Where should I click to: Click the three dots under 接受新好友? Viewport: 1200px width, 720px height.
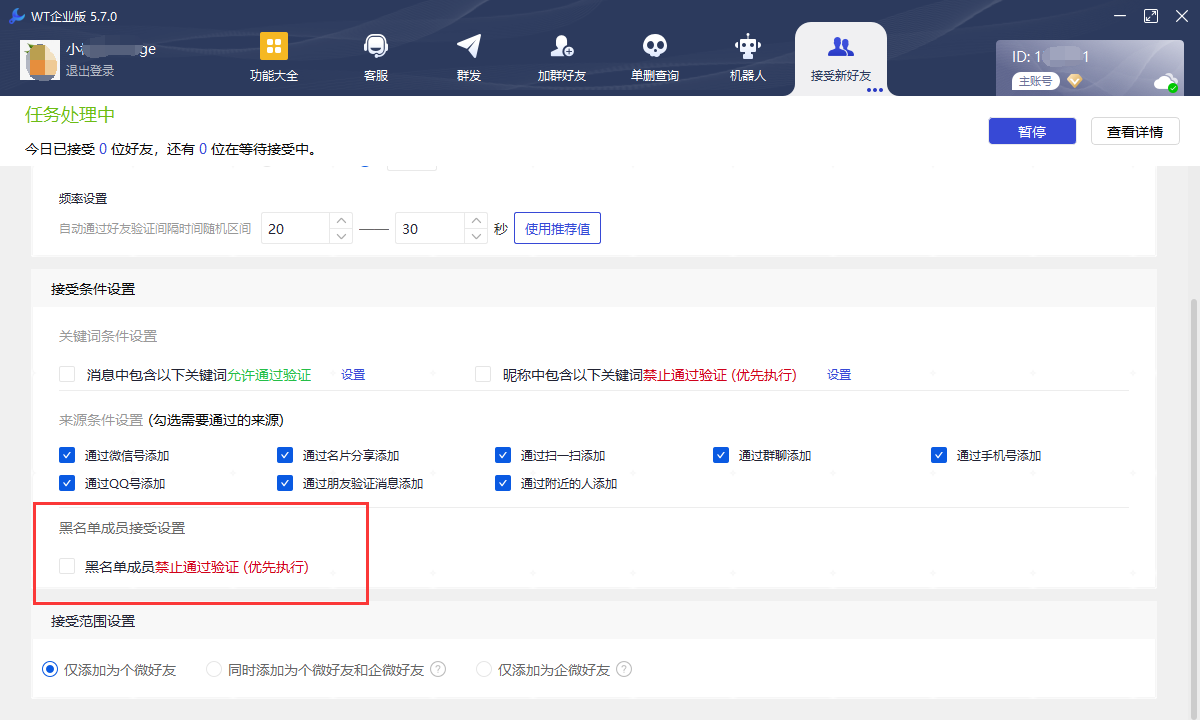875,90
